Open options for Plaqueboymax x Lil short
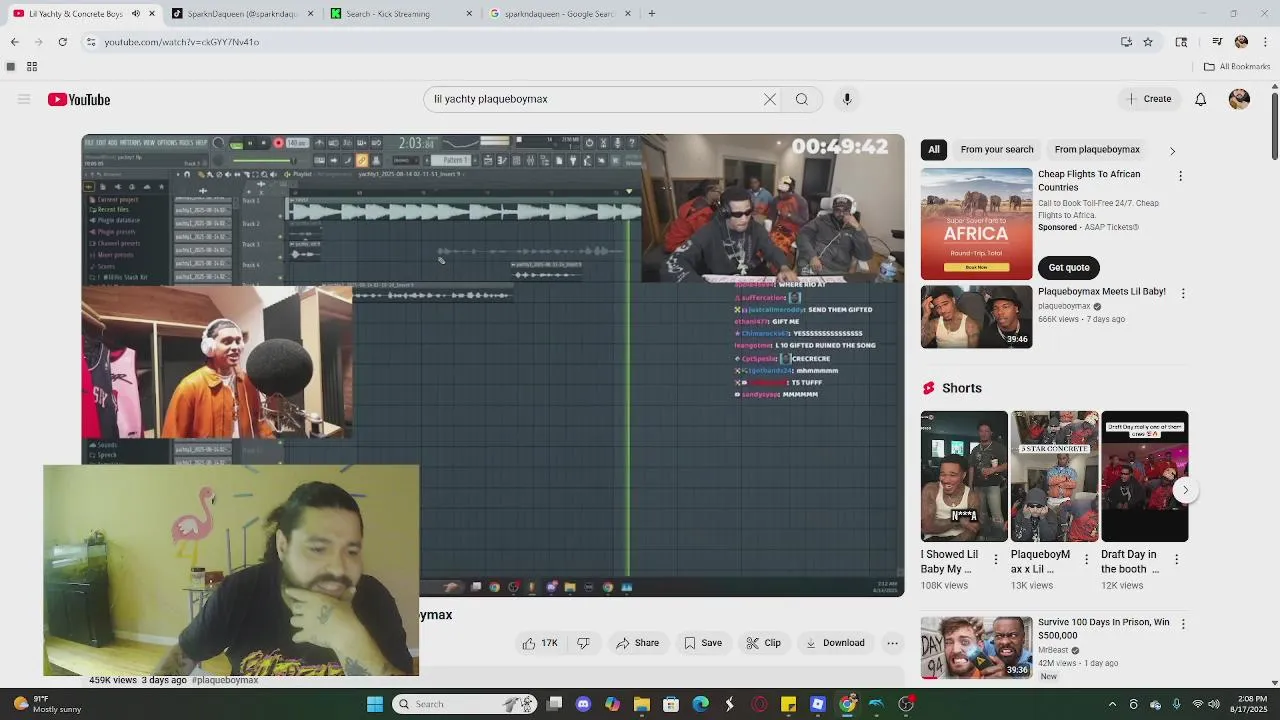 (1086, 560)
